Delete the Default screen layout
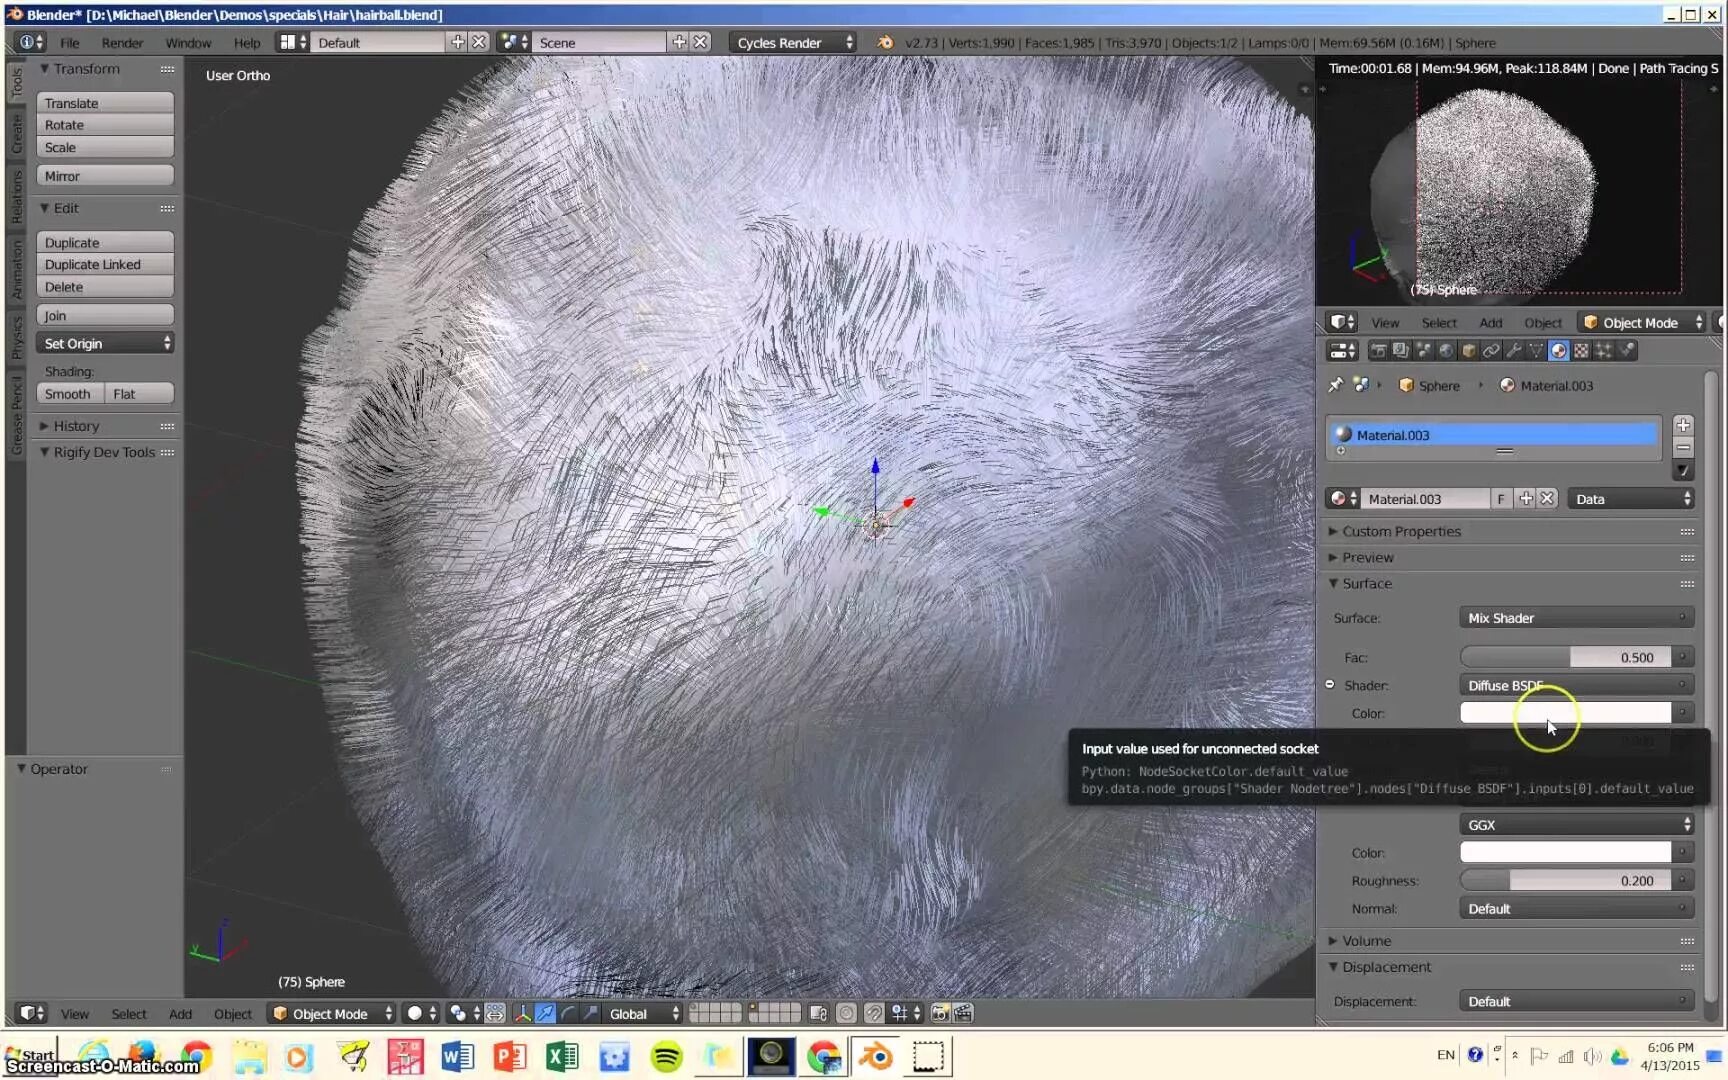The height and width of the screenshot is (1080, 1728). coord(480,42)
